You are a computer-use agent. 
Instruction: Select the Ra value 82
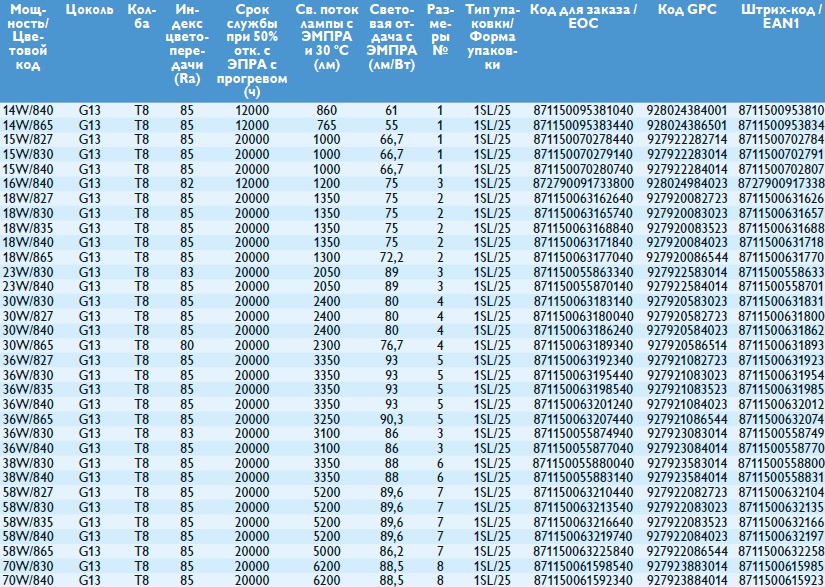tap(187, 183)
